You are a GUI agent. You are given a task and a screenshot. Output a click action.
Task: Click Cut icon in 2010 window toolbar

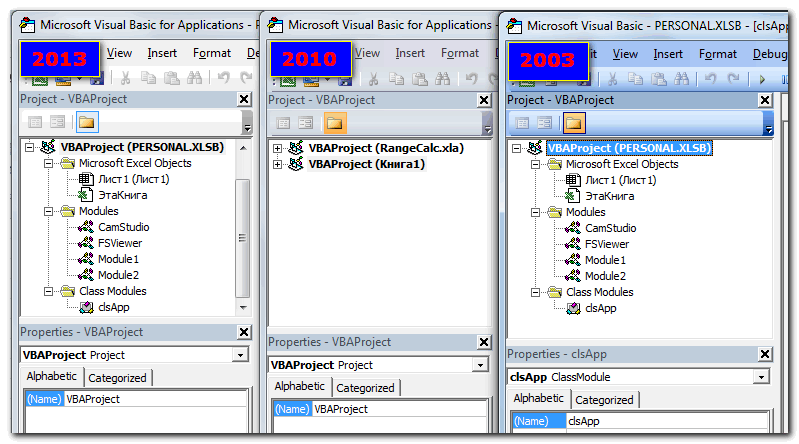tap(374, 79)
